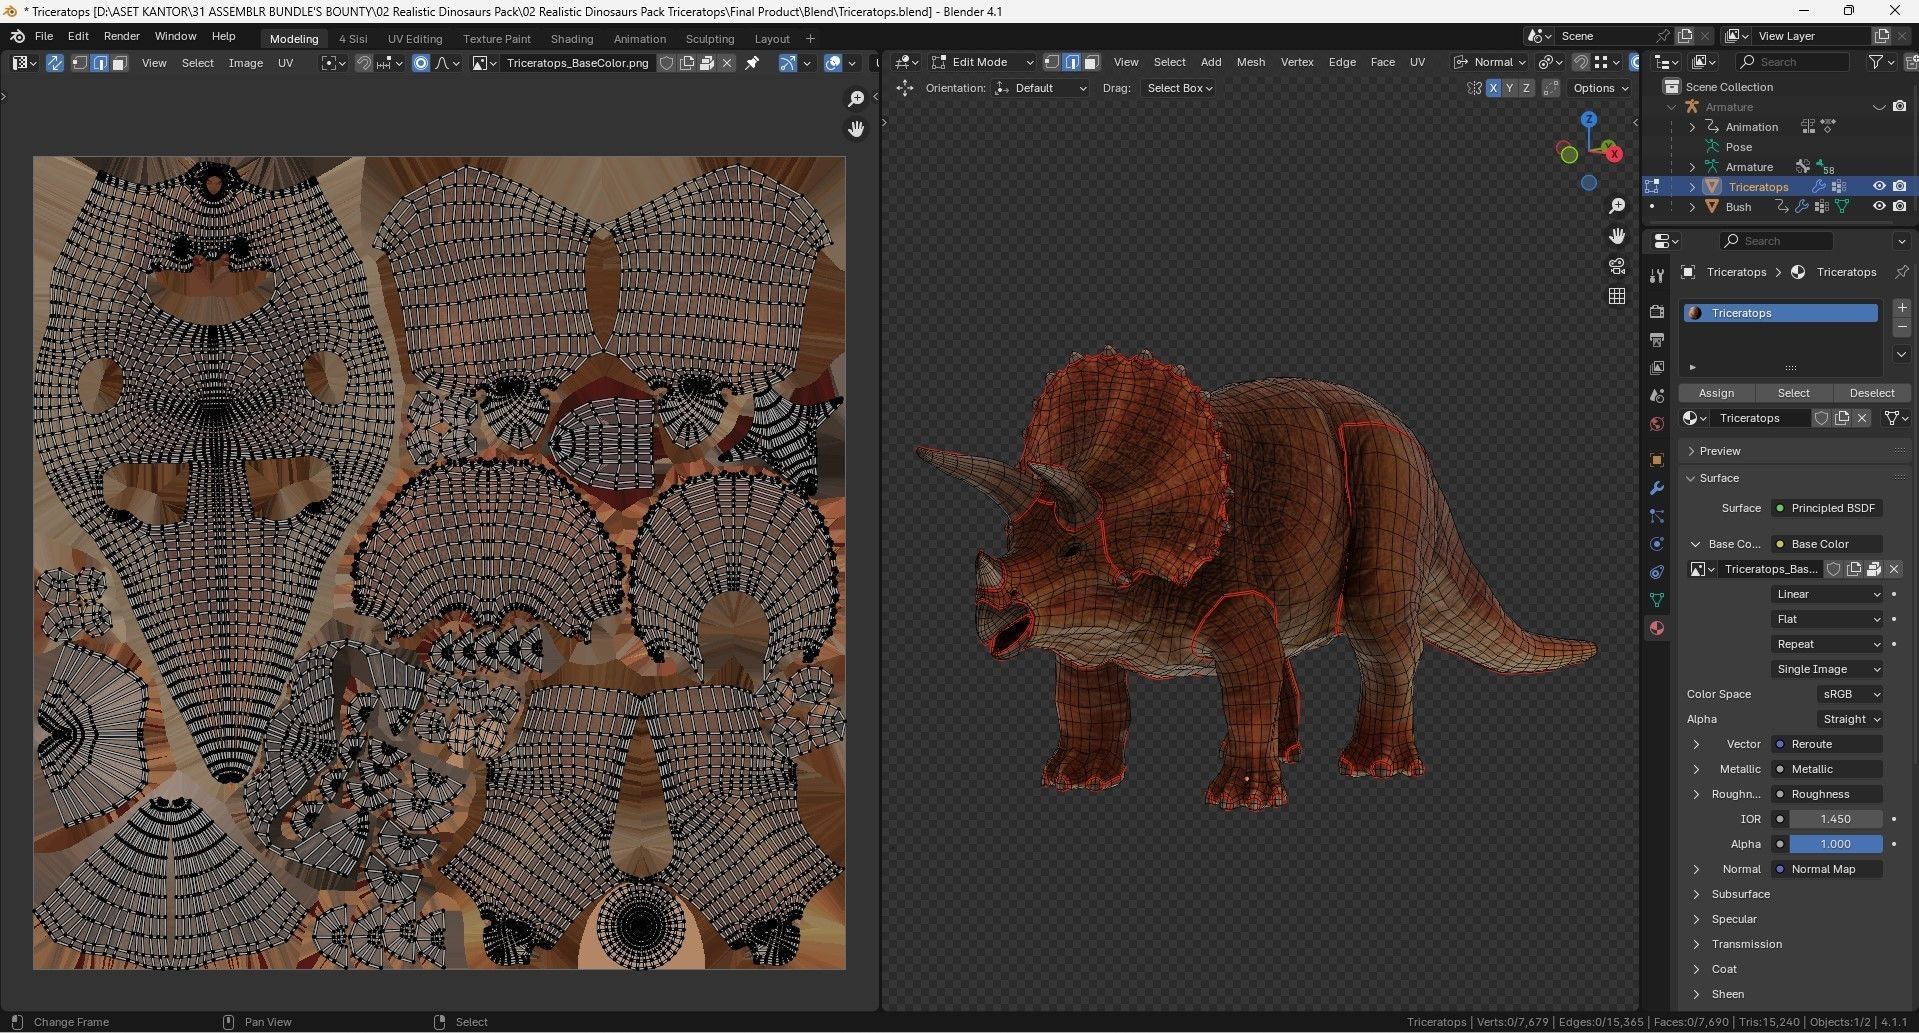Unlink Triceratops_BaseColor.png image from UV editor

point(727,63)
